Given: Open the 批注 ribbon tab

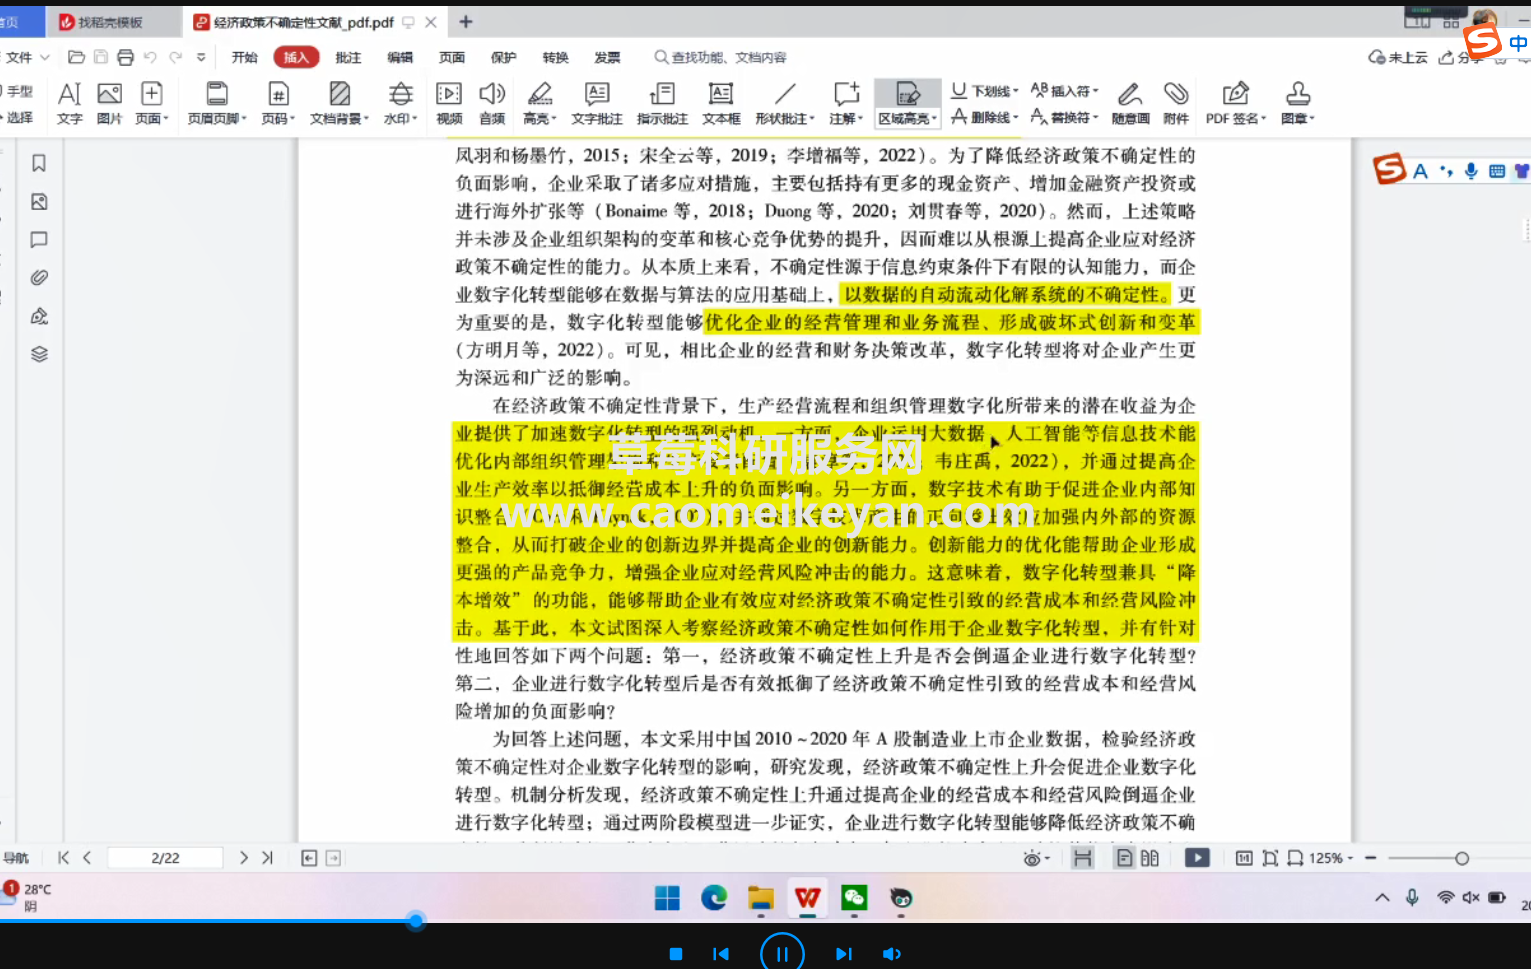Looking at the screenshot, I should [x=348, y=57].
